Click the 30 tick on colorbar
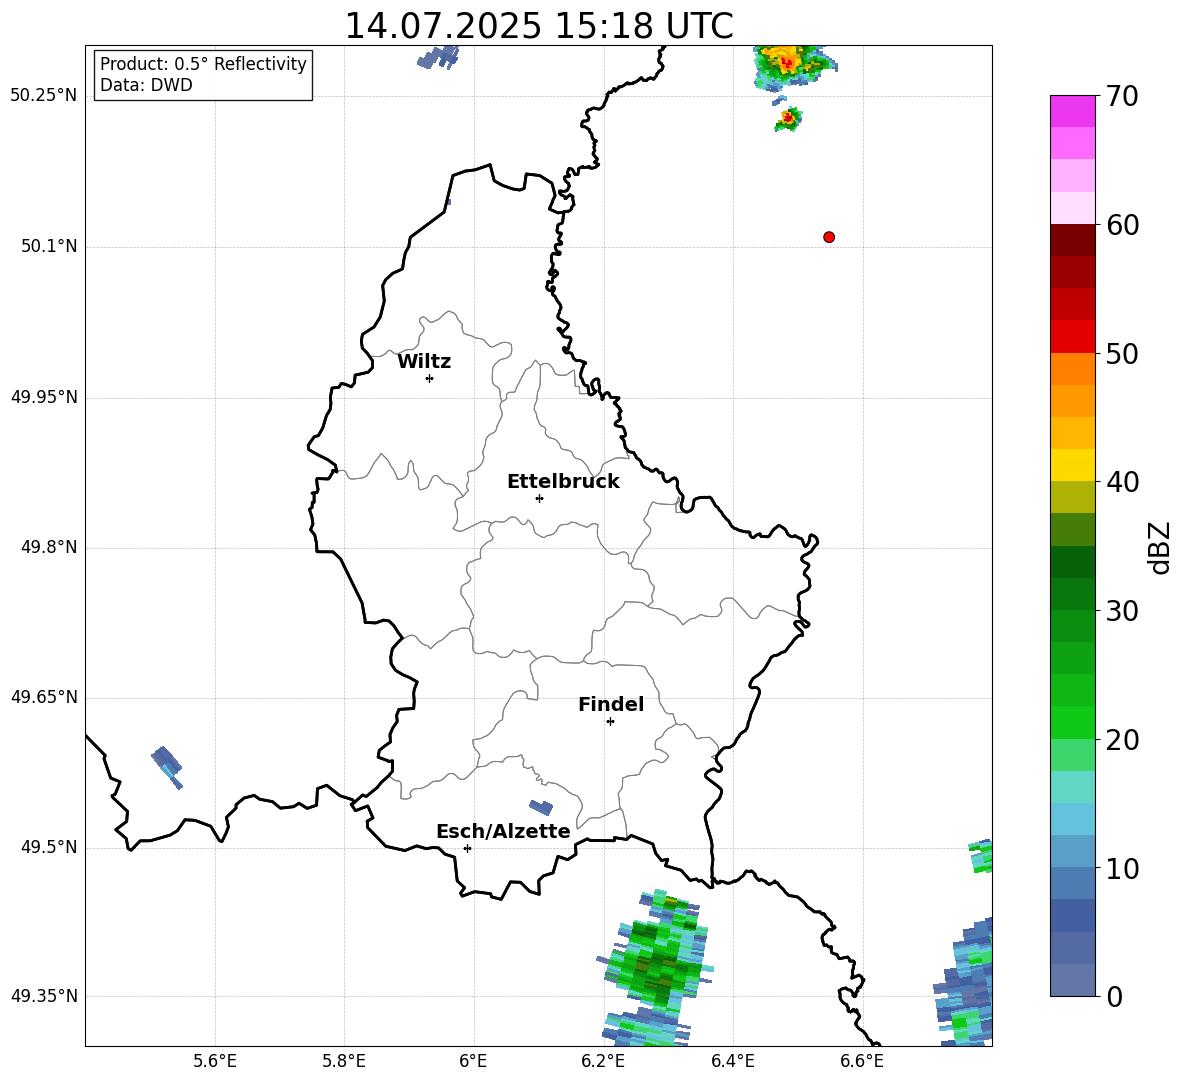 tap(1122, 611)
